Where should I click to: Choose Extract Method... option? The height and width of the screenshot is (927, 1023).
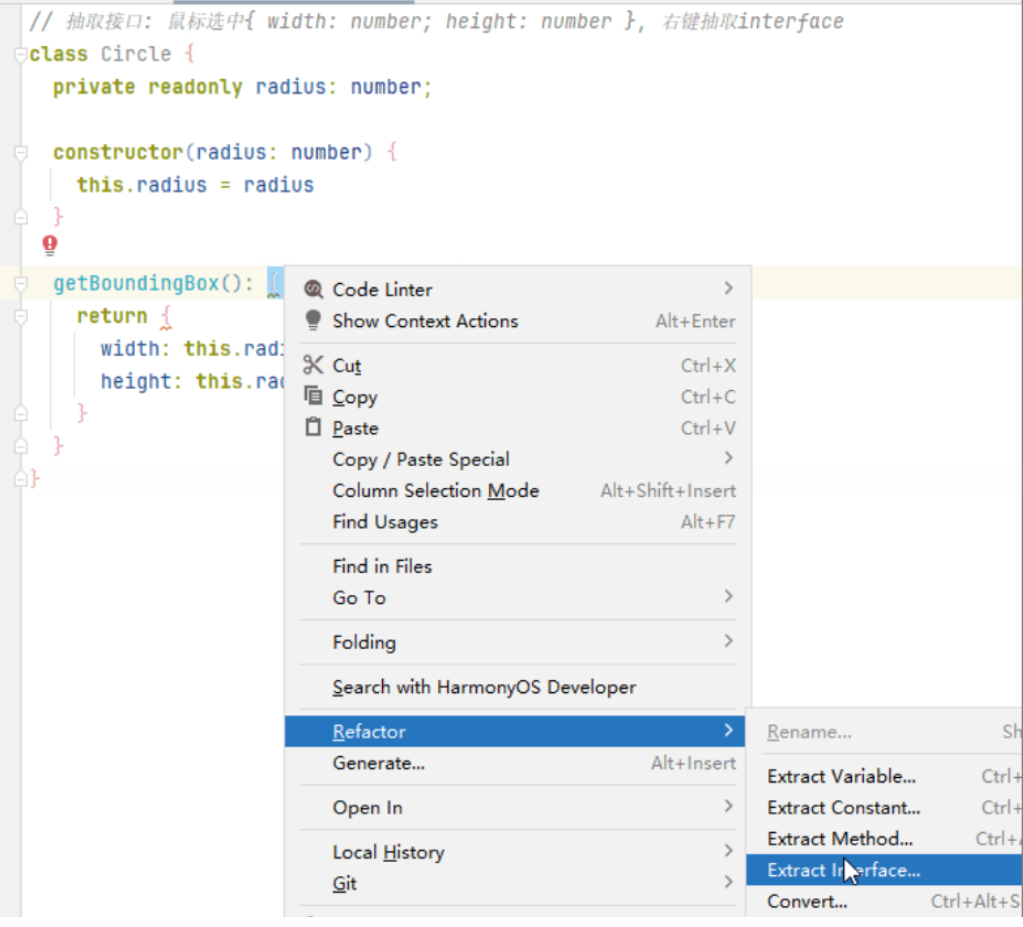pyautogui.click(x=839, y=838)
